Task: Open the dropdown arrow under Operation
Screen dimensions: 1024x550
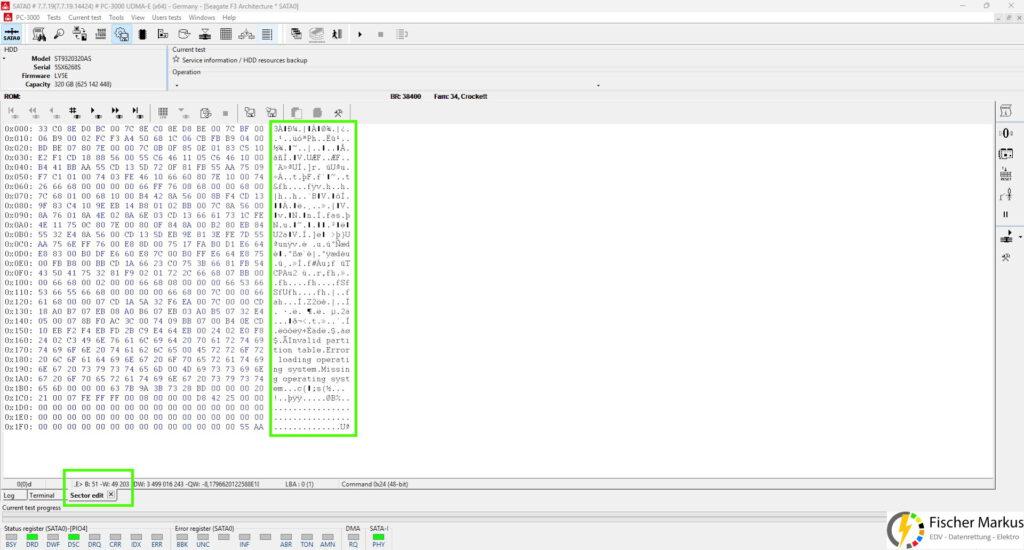Action: (598, 85)
